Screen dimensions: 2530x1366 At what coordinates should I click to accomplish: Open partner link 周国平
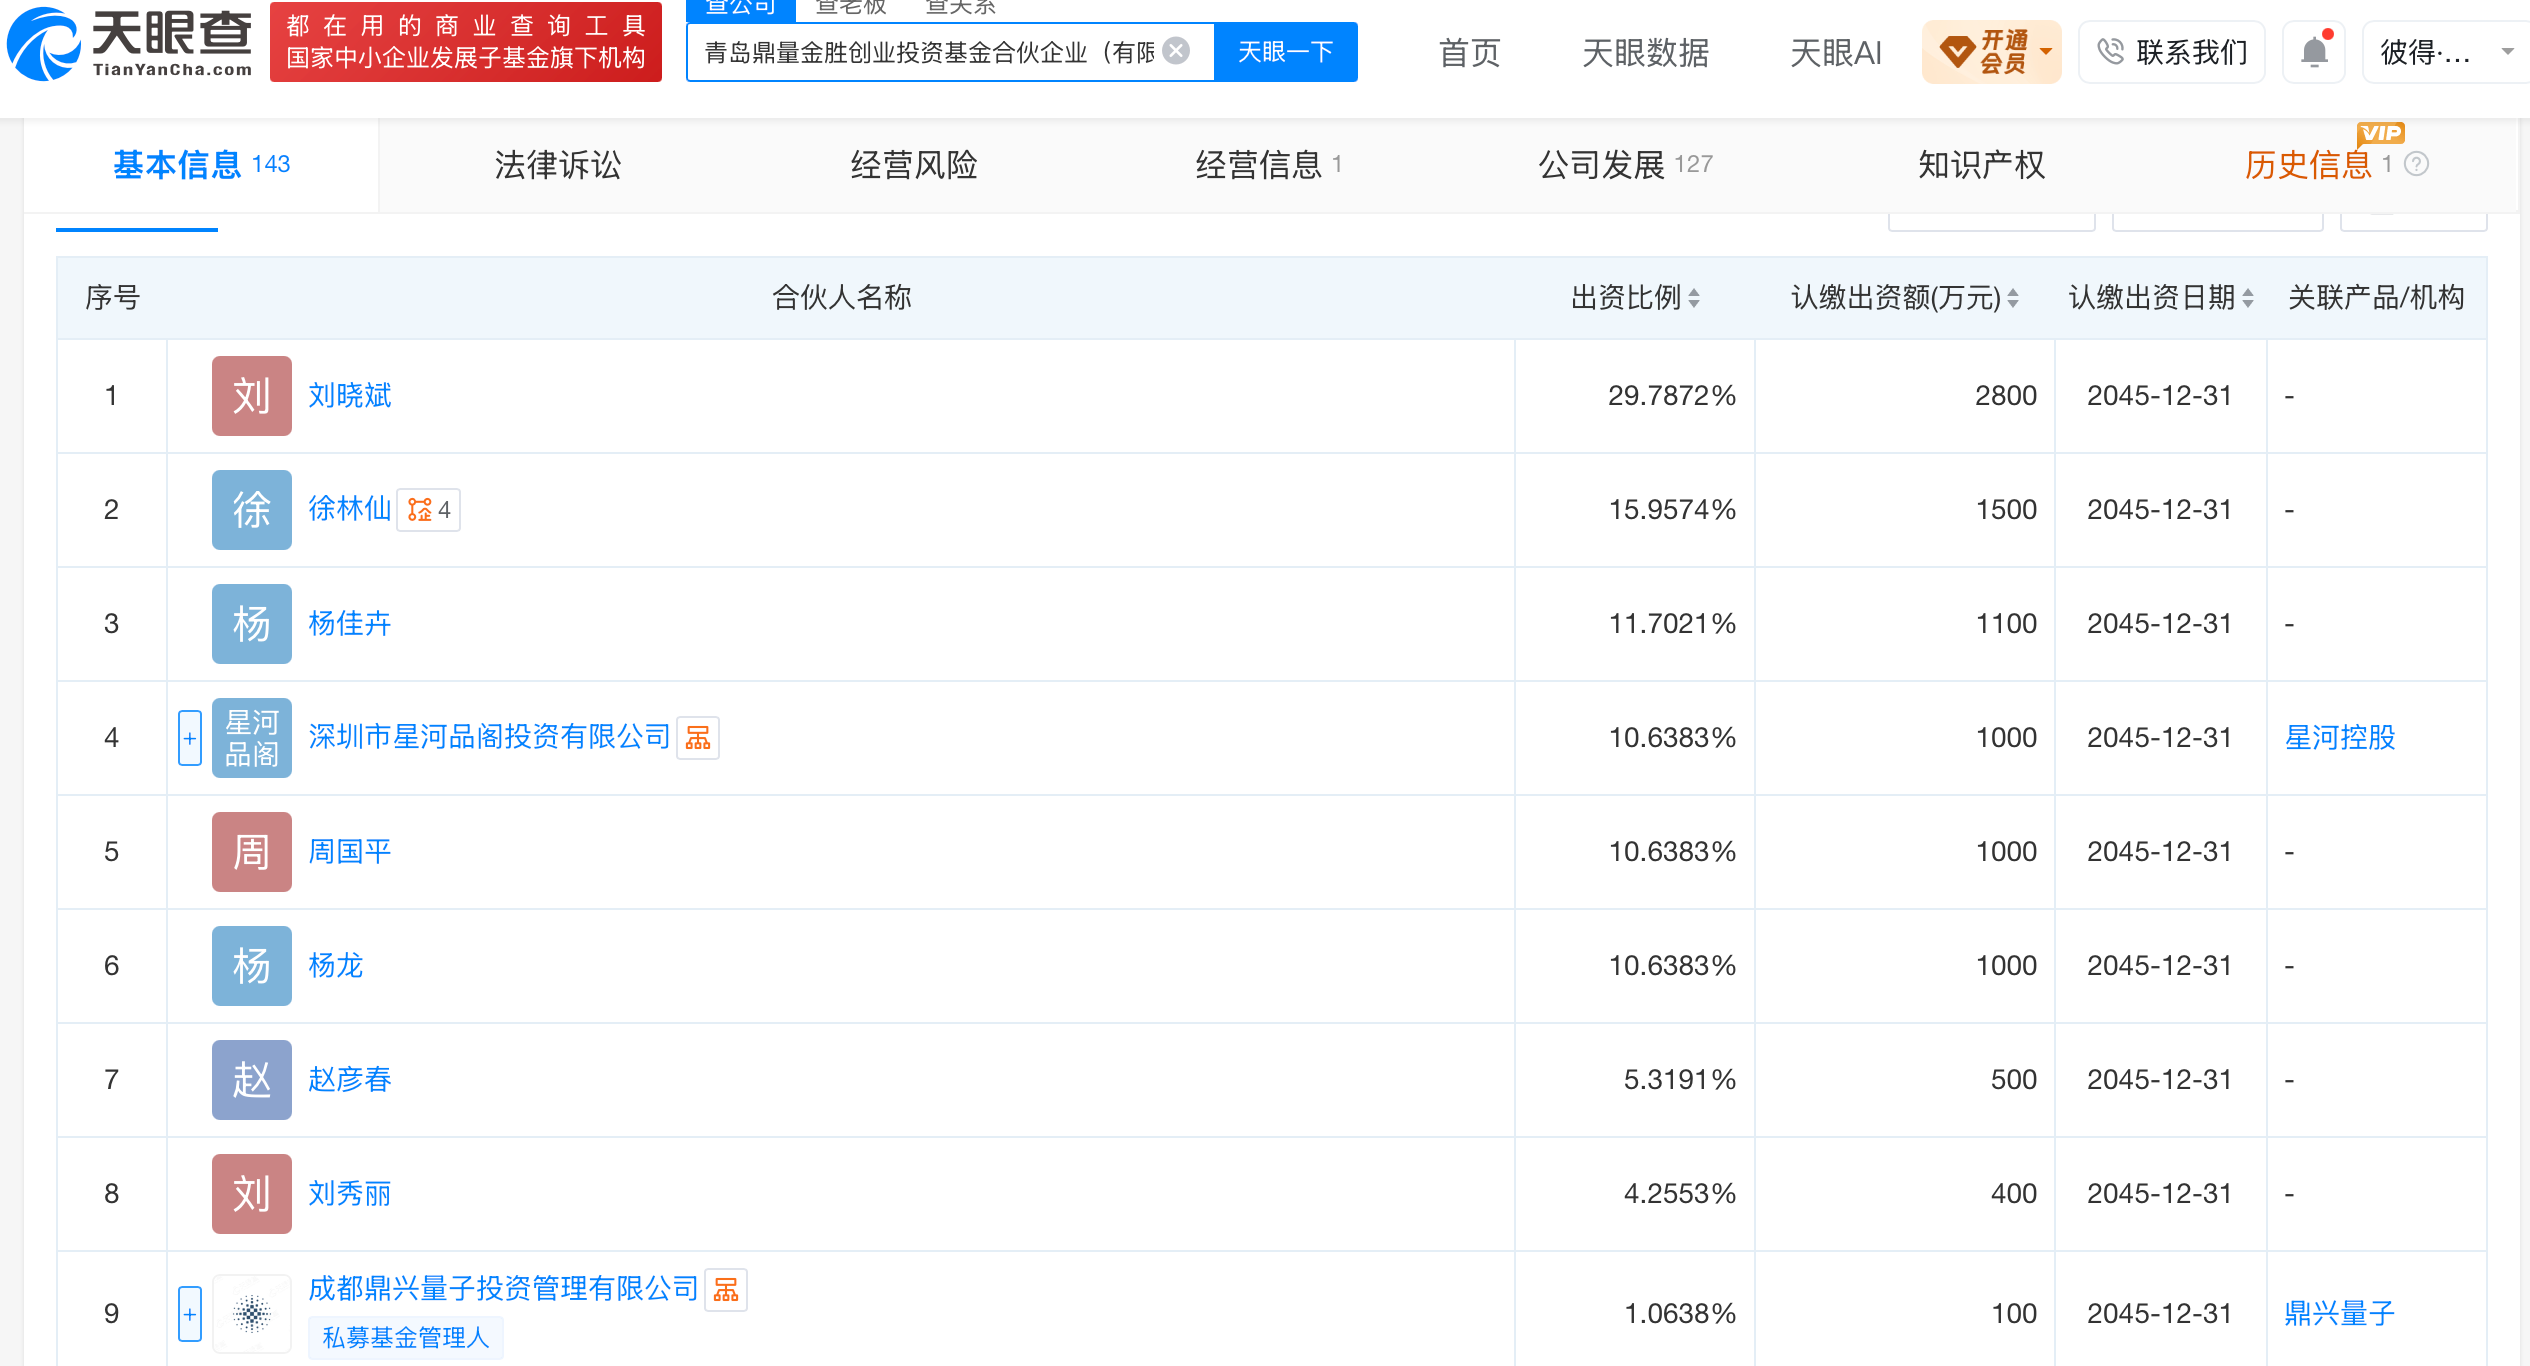click(349, 852)
